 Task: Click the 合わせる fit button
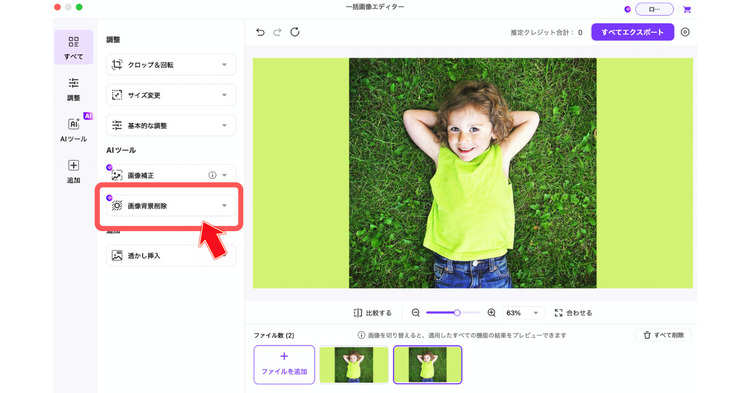coord(573,313)
